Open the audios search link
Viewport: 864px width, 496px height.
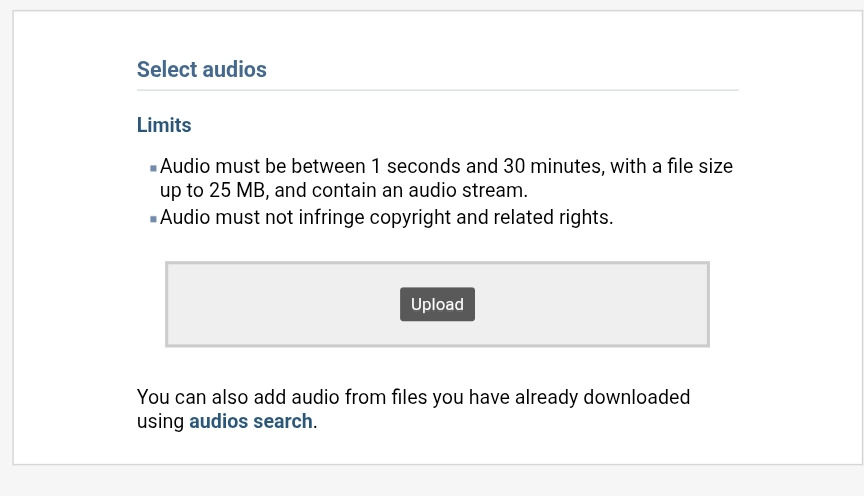[x=251, y=421]
